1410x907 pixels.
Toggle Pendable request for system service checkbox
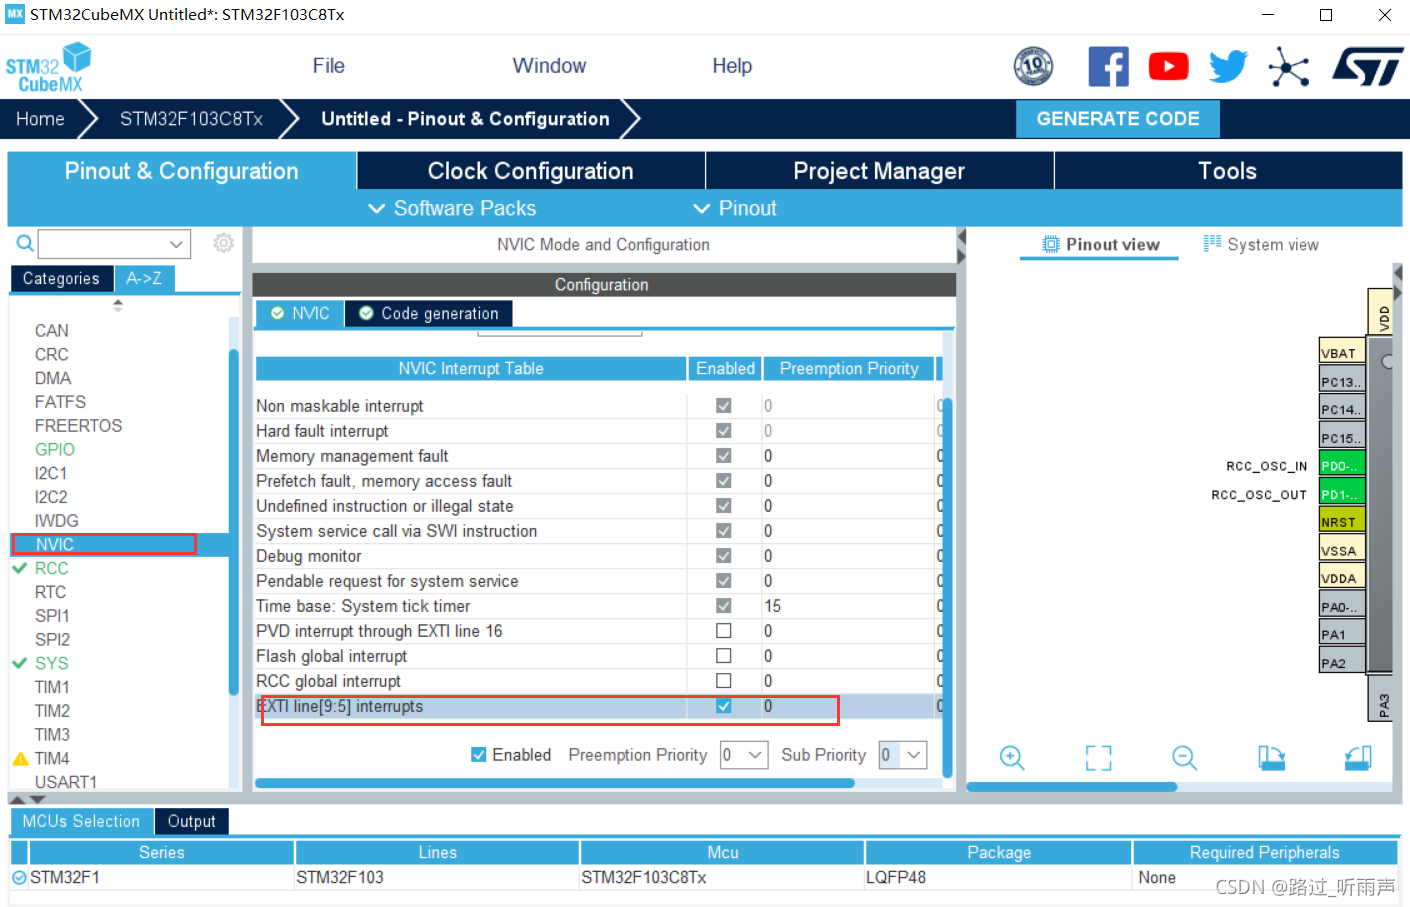coord(723,581)
